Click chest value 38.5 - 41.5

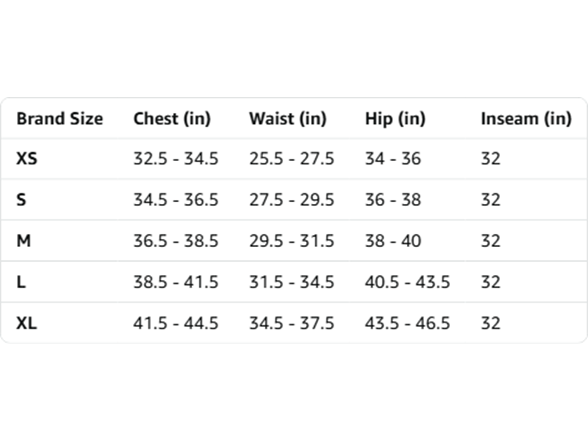pos(176,282)
